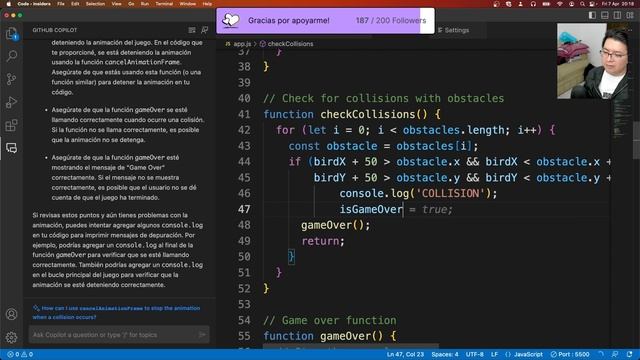Click line number 41 in the gutter
The image size is (640, 360).
coord(244,114)
